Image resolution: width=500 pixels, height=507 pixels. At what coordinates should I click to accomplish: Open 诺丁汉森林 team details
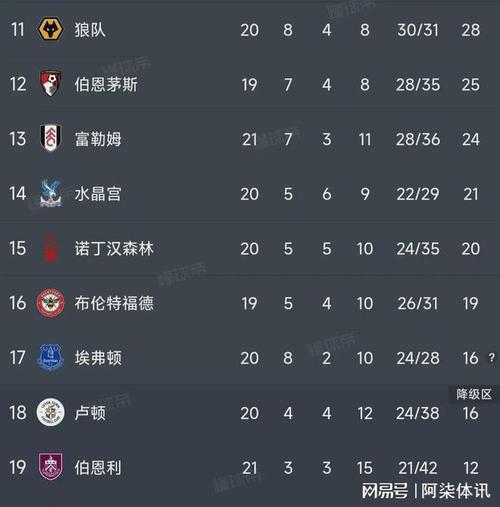coord(114,248)
